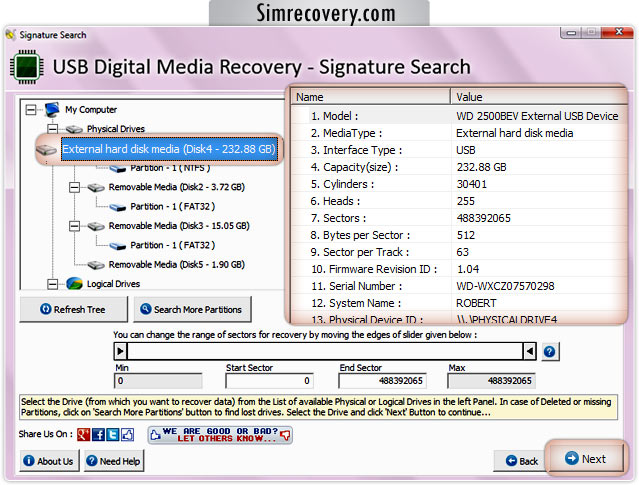Screen dimensions: 639x485
Task: Click the Name column header
Action: pos(370,97)
